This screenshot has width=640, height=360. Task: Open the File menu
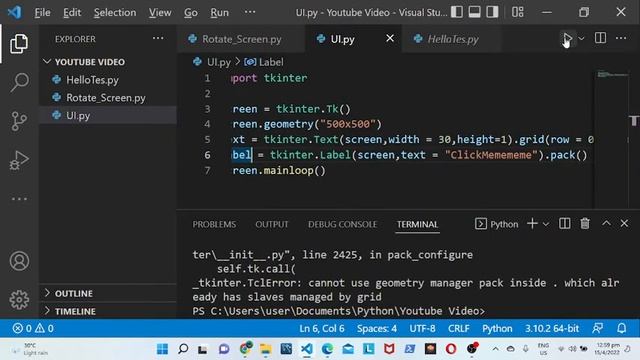(42, 13)
